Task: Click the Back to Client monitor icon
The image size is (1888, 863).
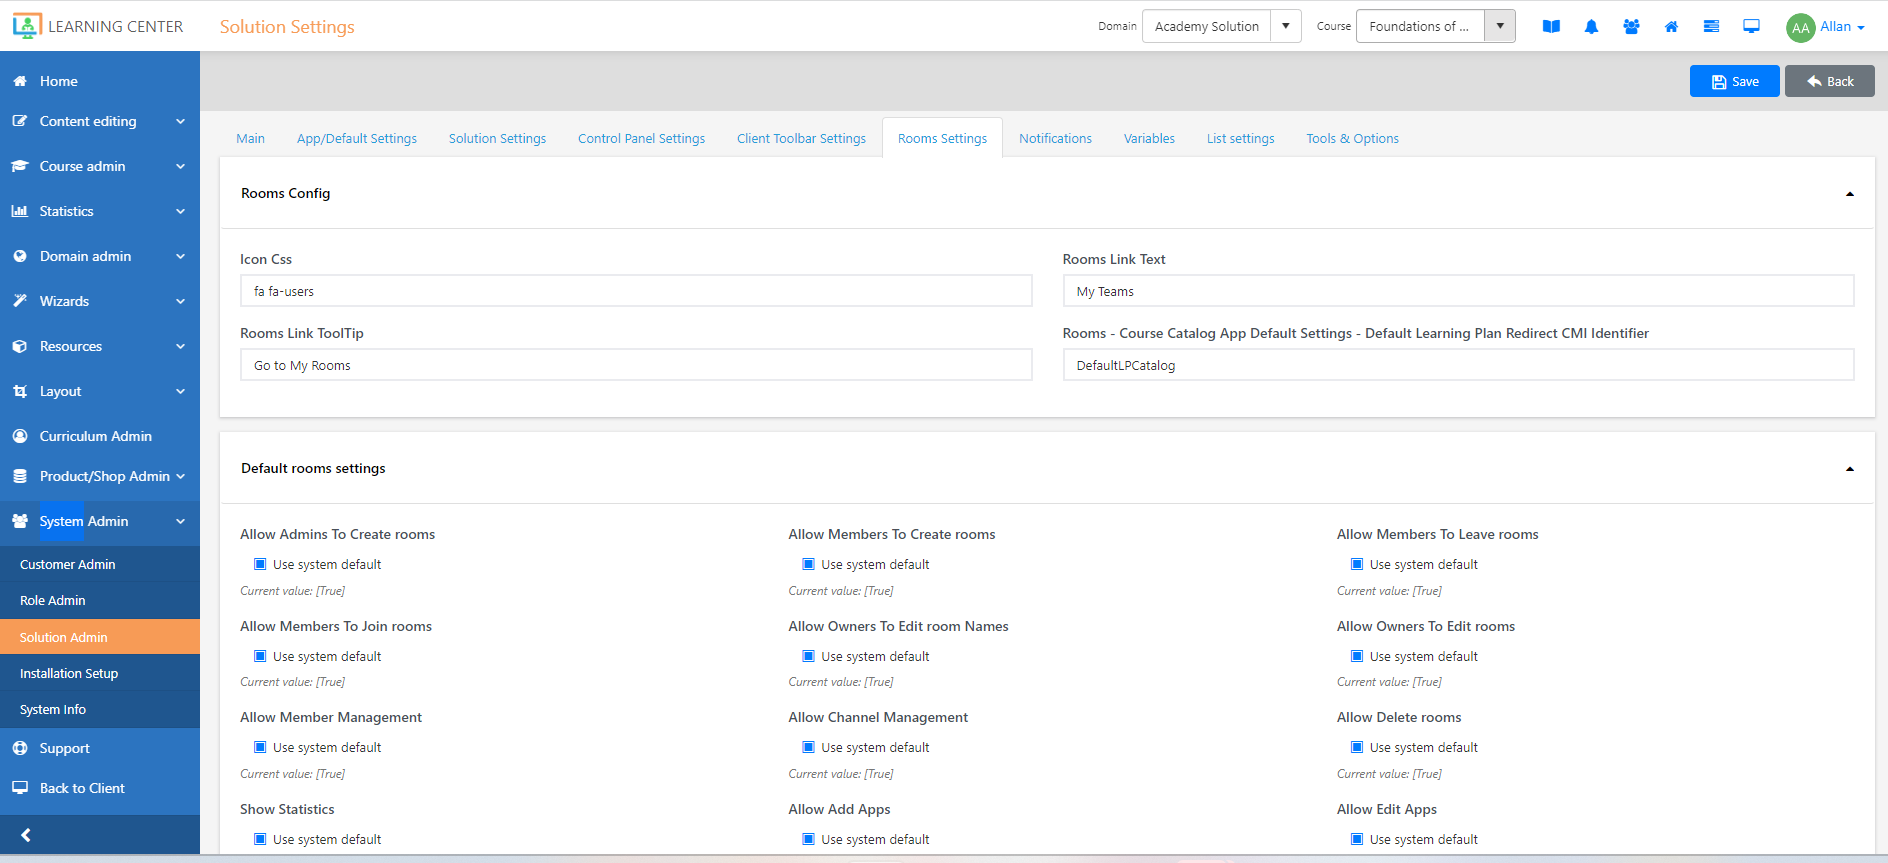Action: pyautogui.click(x=20, y=788)
